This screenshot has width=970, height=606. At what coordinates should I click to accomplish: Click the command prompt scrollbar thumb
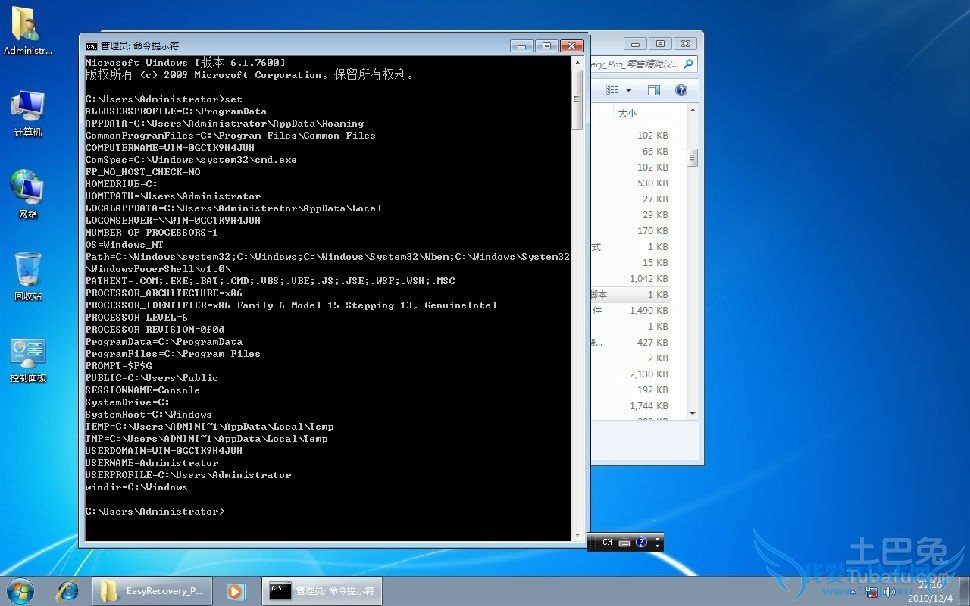point(577,99)
